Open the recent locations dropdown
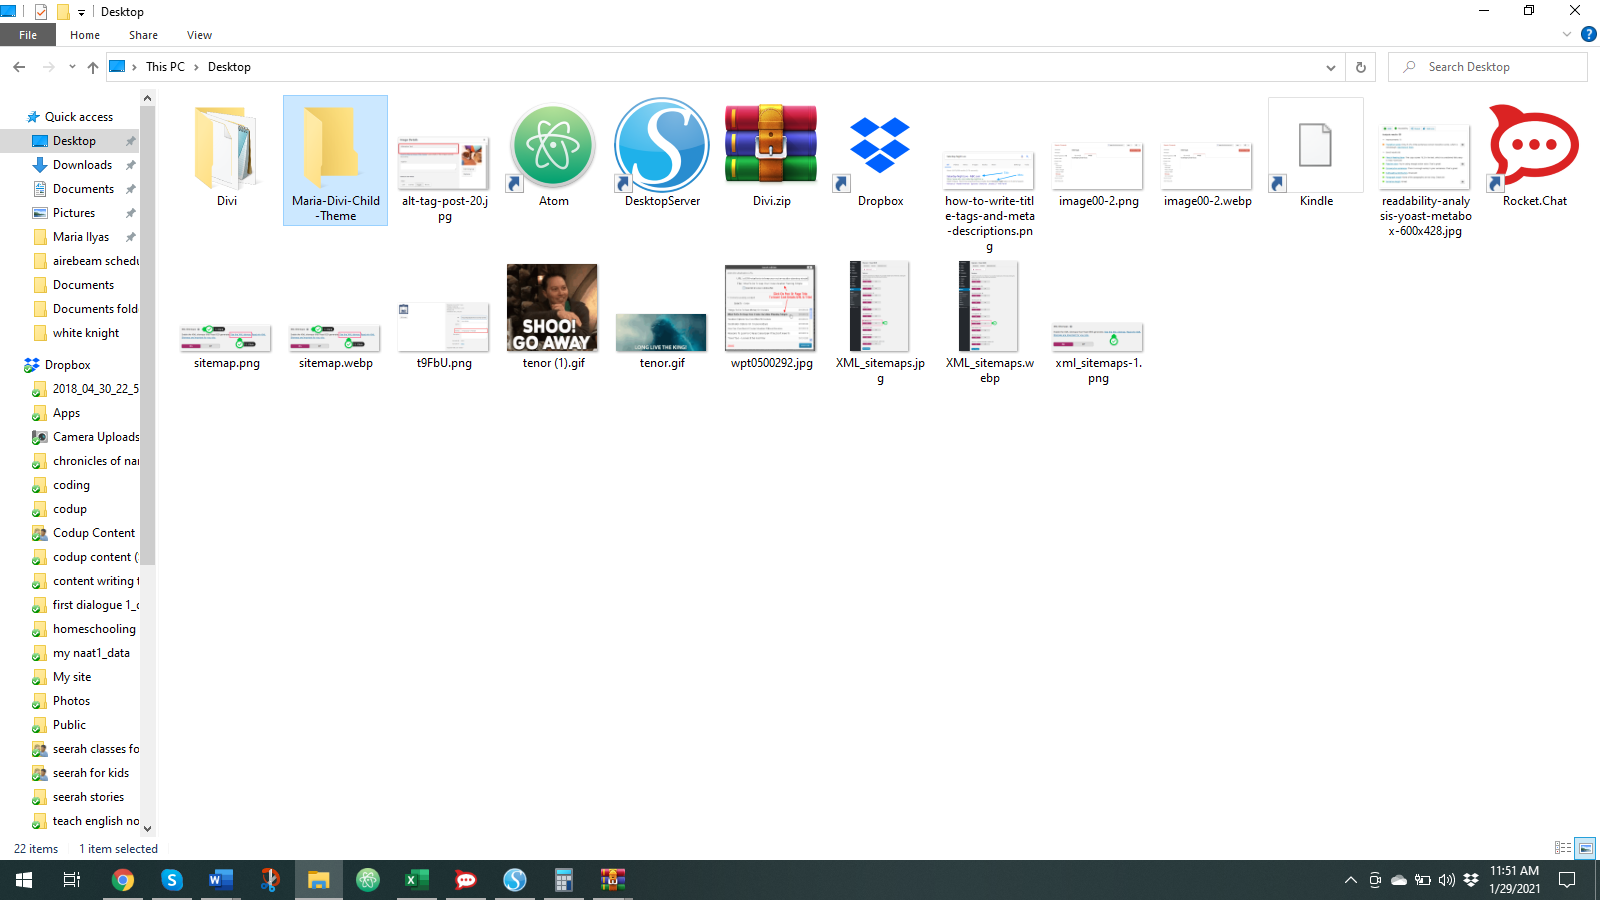The image size is (1600, 900). [72, 67]
